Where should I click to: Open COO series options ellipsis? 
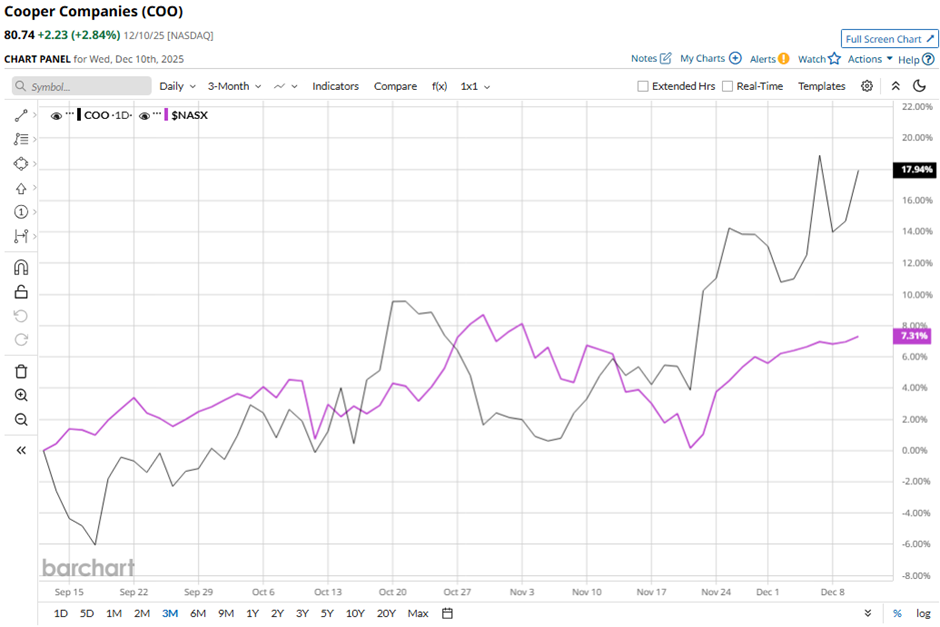click(70, 113)
